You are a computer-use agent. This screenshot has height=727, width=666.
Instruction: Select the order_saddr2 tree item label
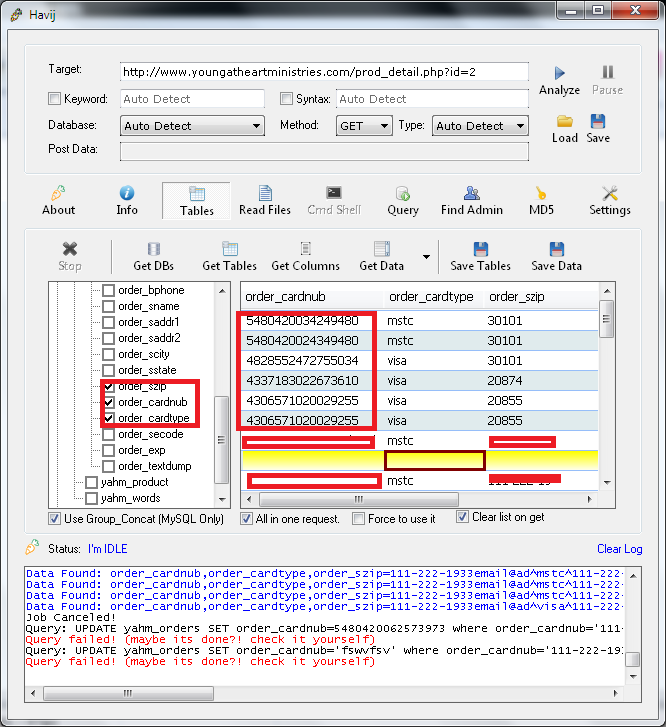(149, 338)
